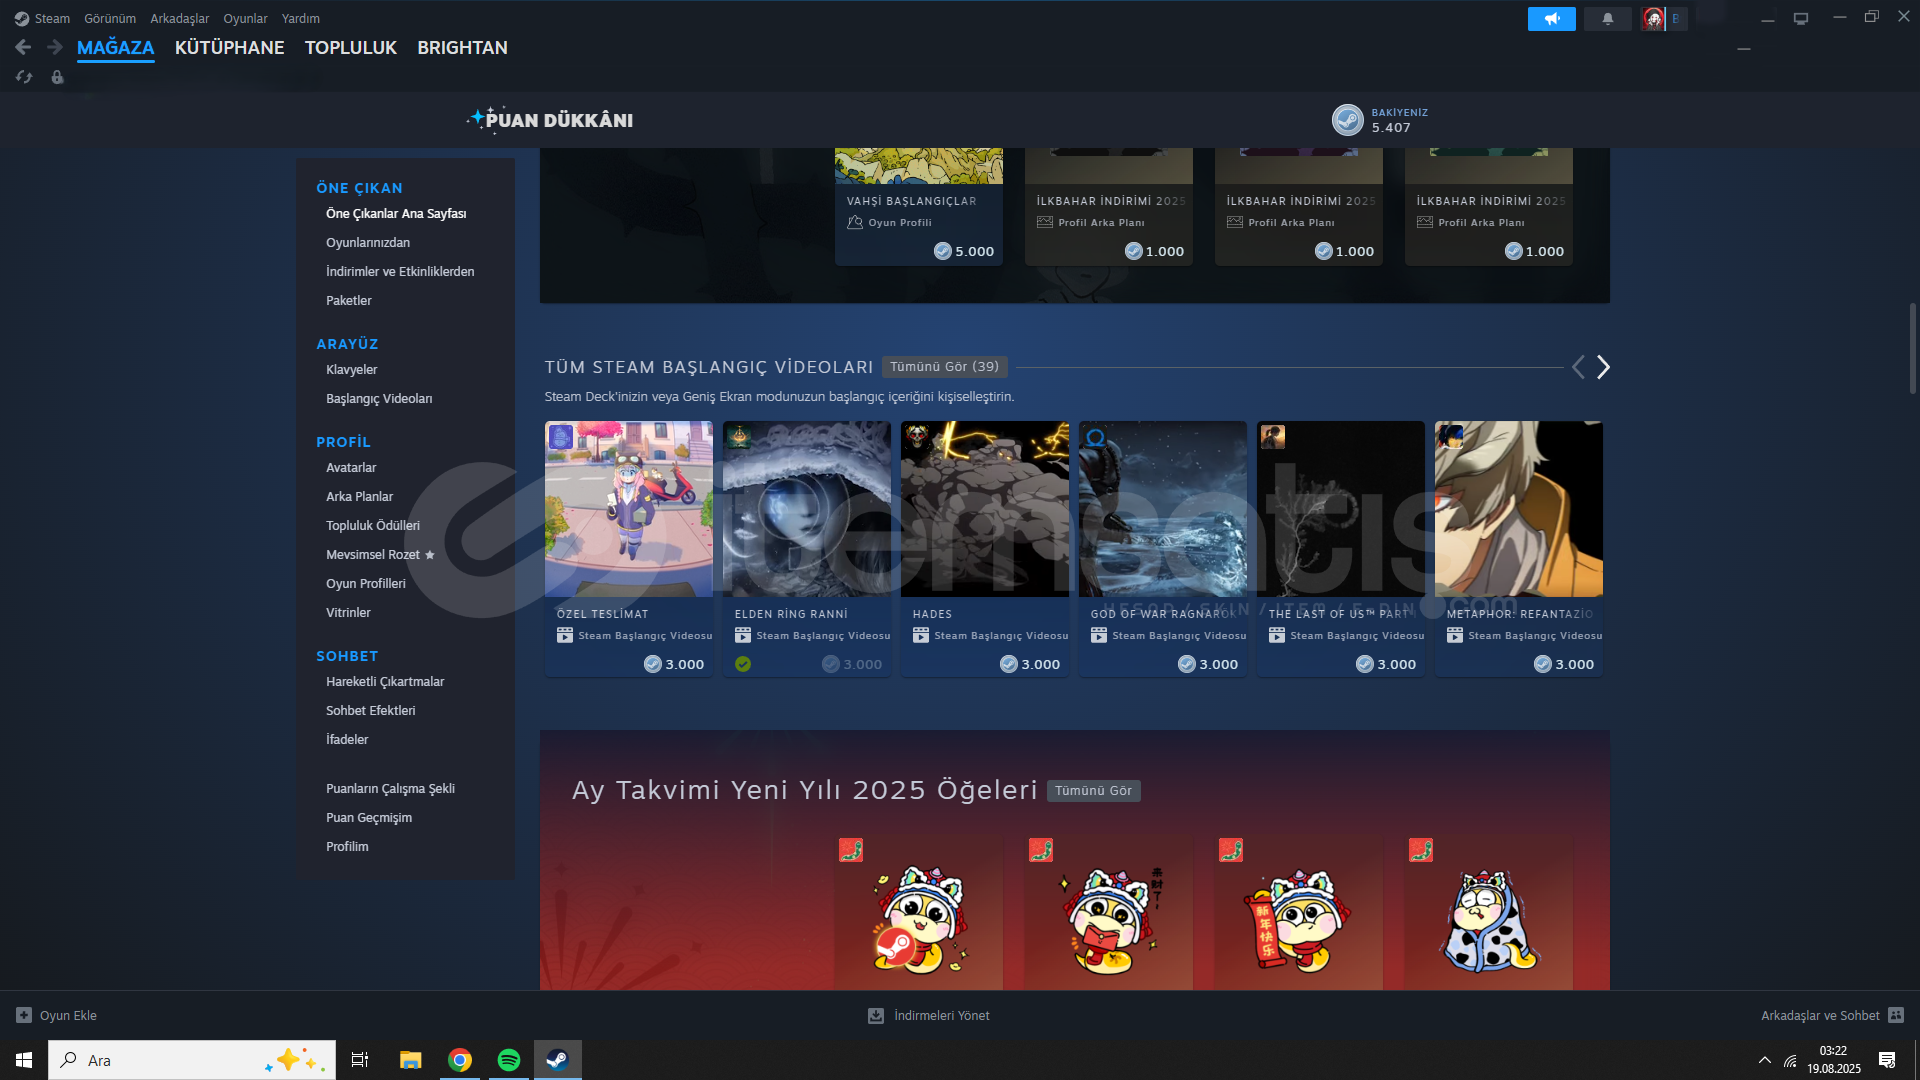Image resolution: width=1920 pixels, height=1080 pixels.
Task: Open Klavyeler category
Action: pyautogui.click(x=352, y=370)
